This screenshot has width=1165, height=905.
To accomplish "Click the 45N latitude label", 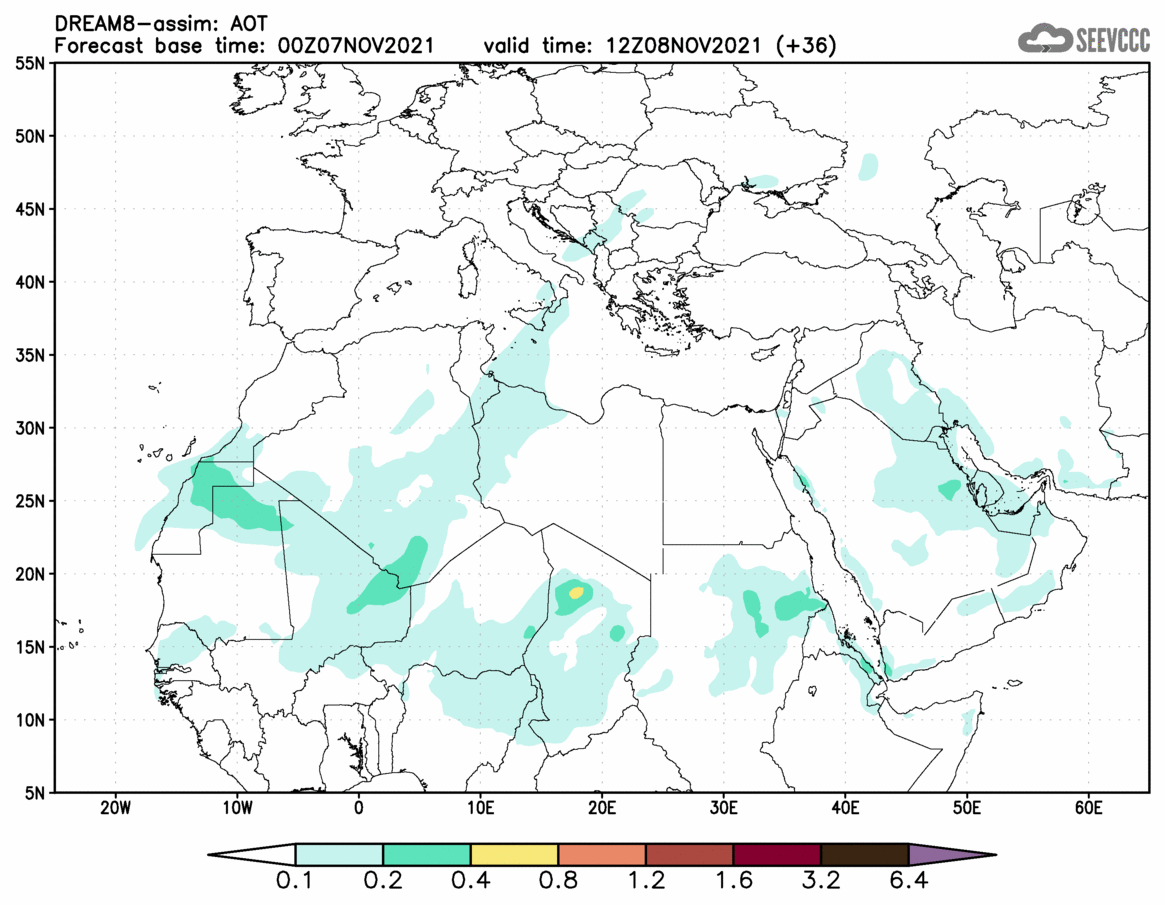I will pyautogui.click(x=30, y=210).
